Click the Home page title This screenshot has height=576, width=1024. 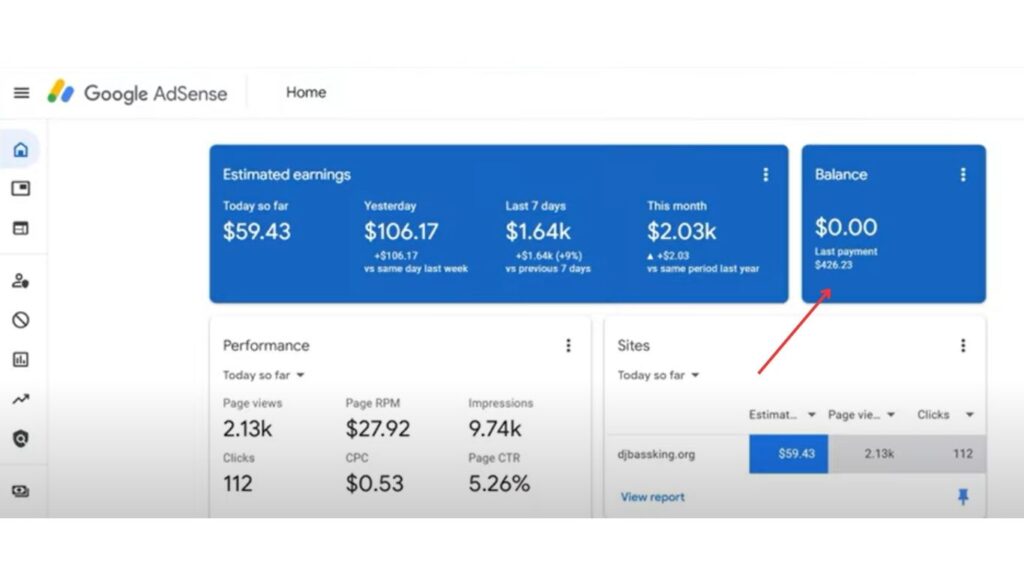click(306, 93)
